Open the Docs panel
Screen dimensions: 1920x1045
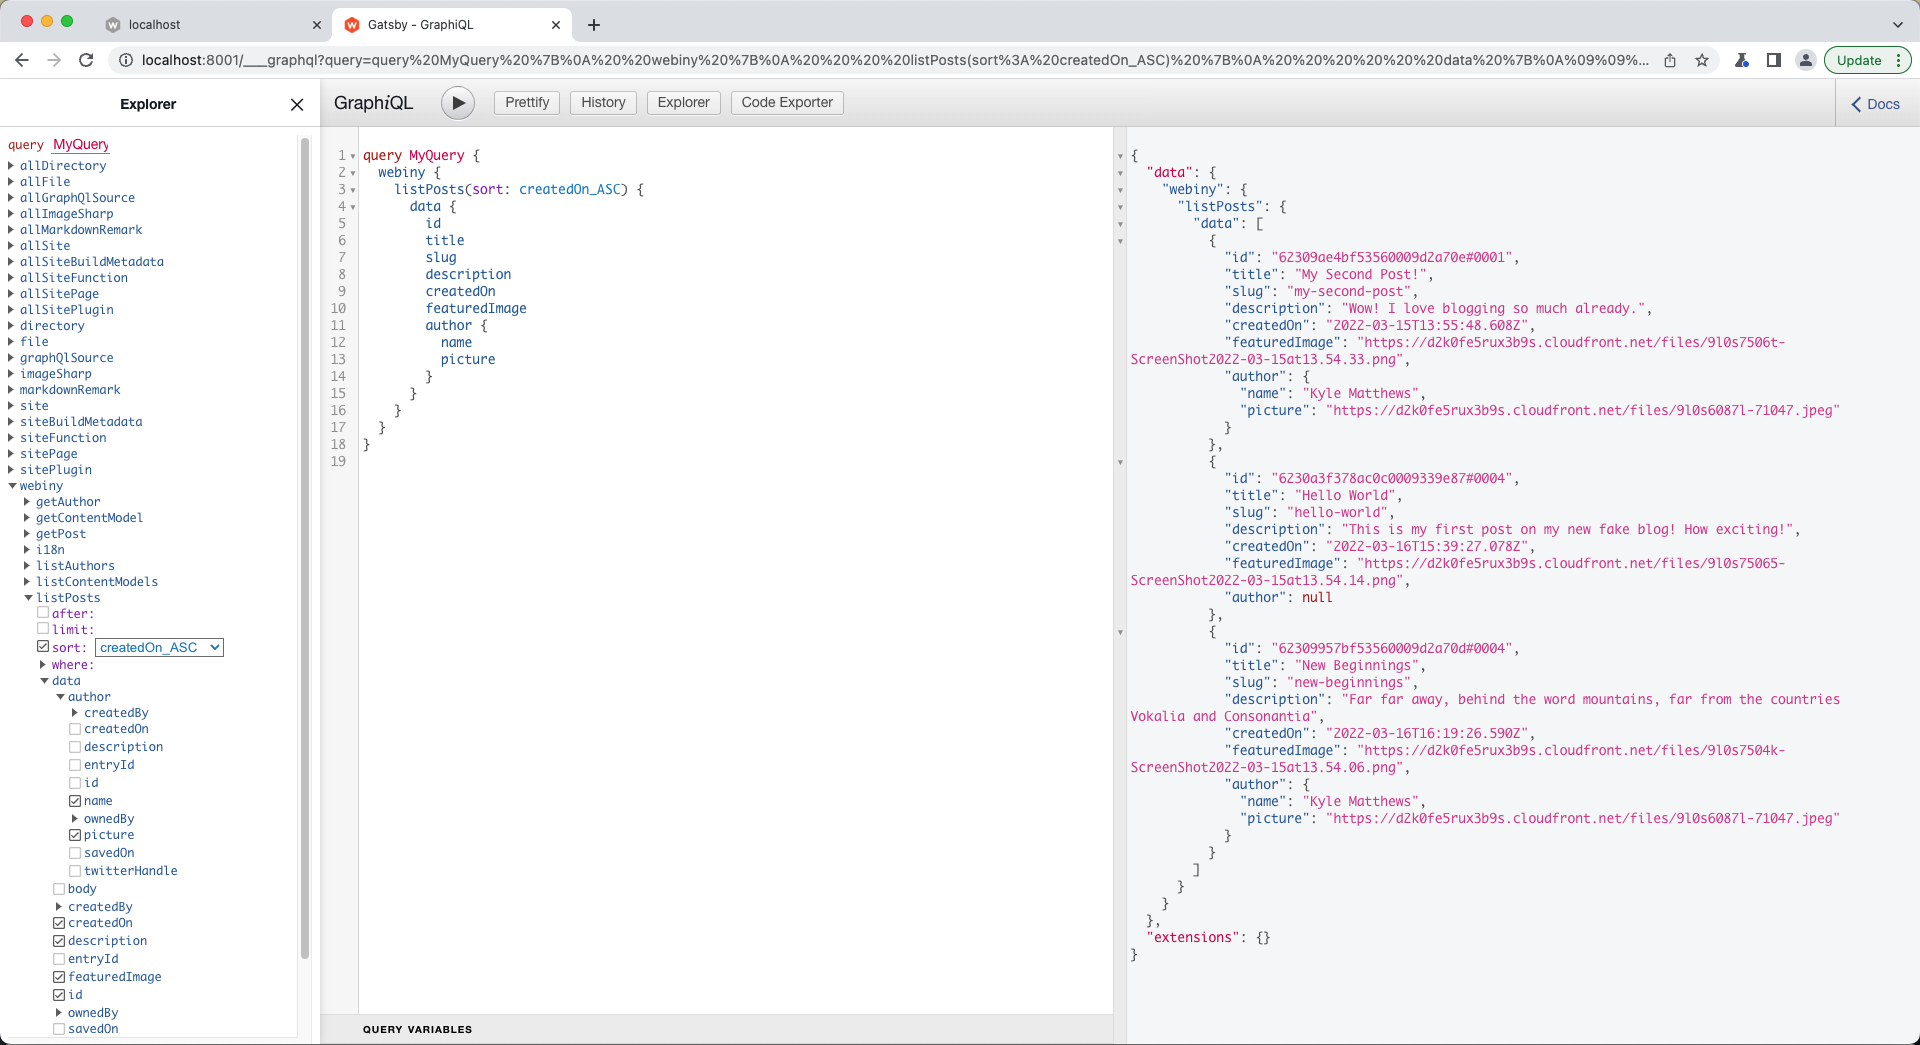1875,104
